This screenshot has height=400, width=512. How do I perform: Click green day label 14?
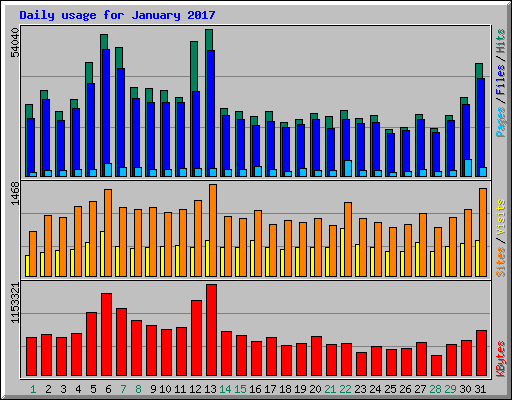click(x=225, y=389)
